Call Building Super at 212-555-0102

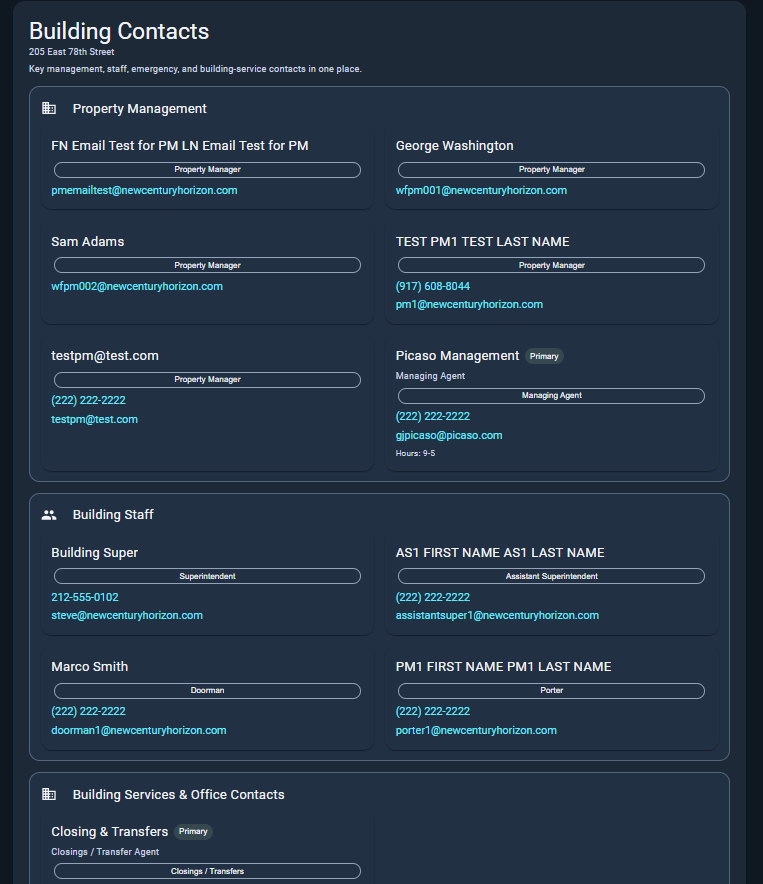pyautogui.click(x=85, y=597)
